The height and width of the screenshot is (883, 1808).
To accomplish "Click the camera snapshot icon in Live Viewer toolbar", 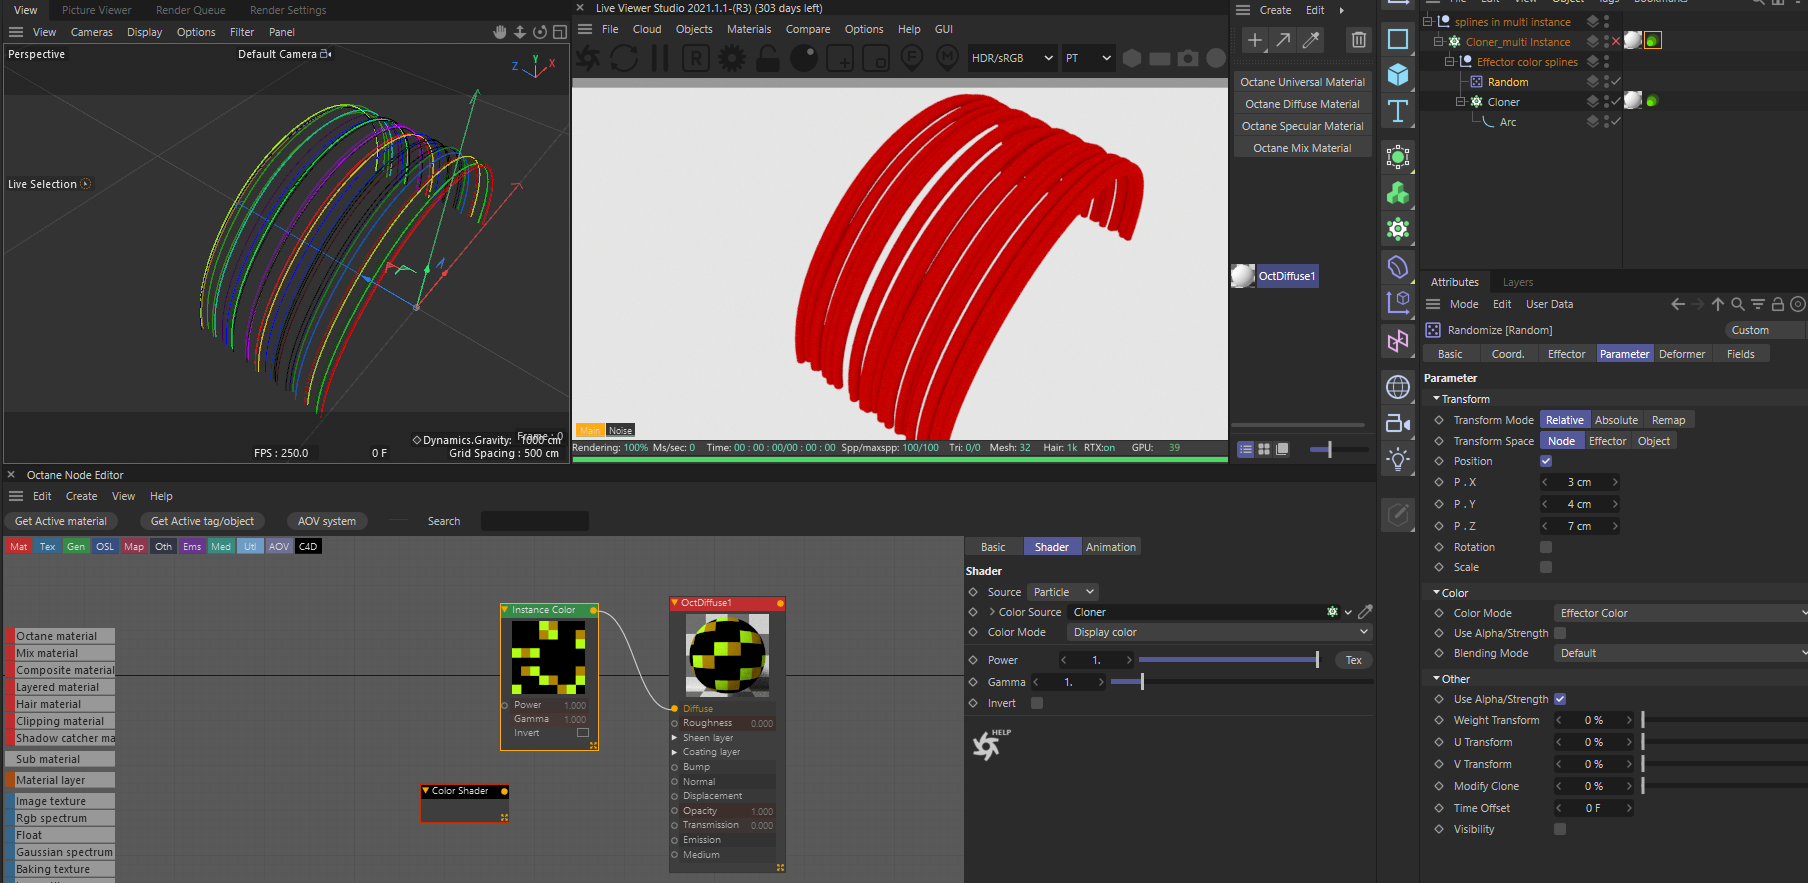I will [x=1188, y=58].
